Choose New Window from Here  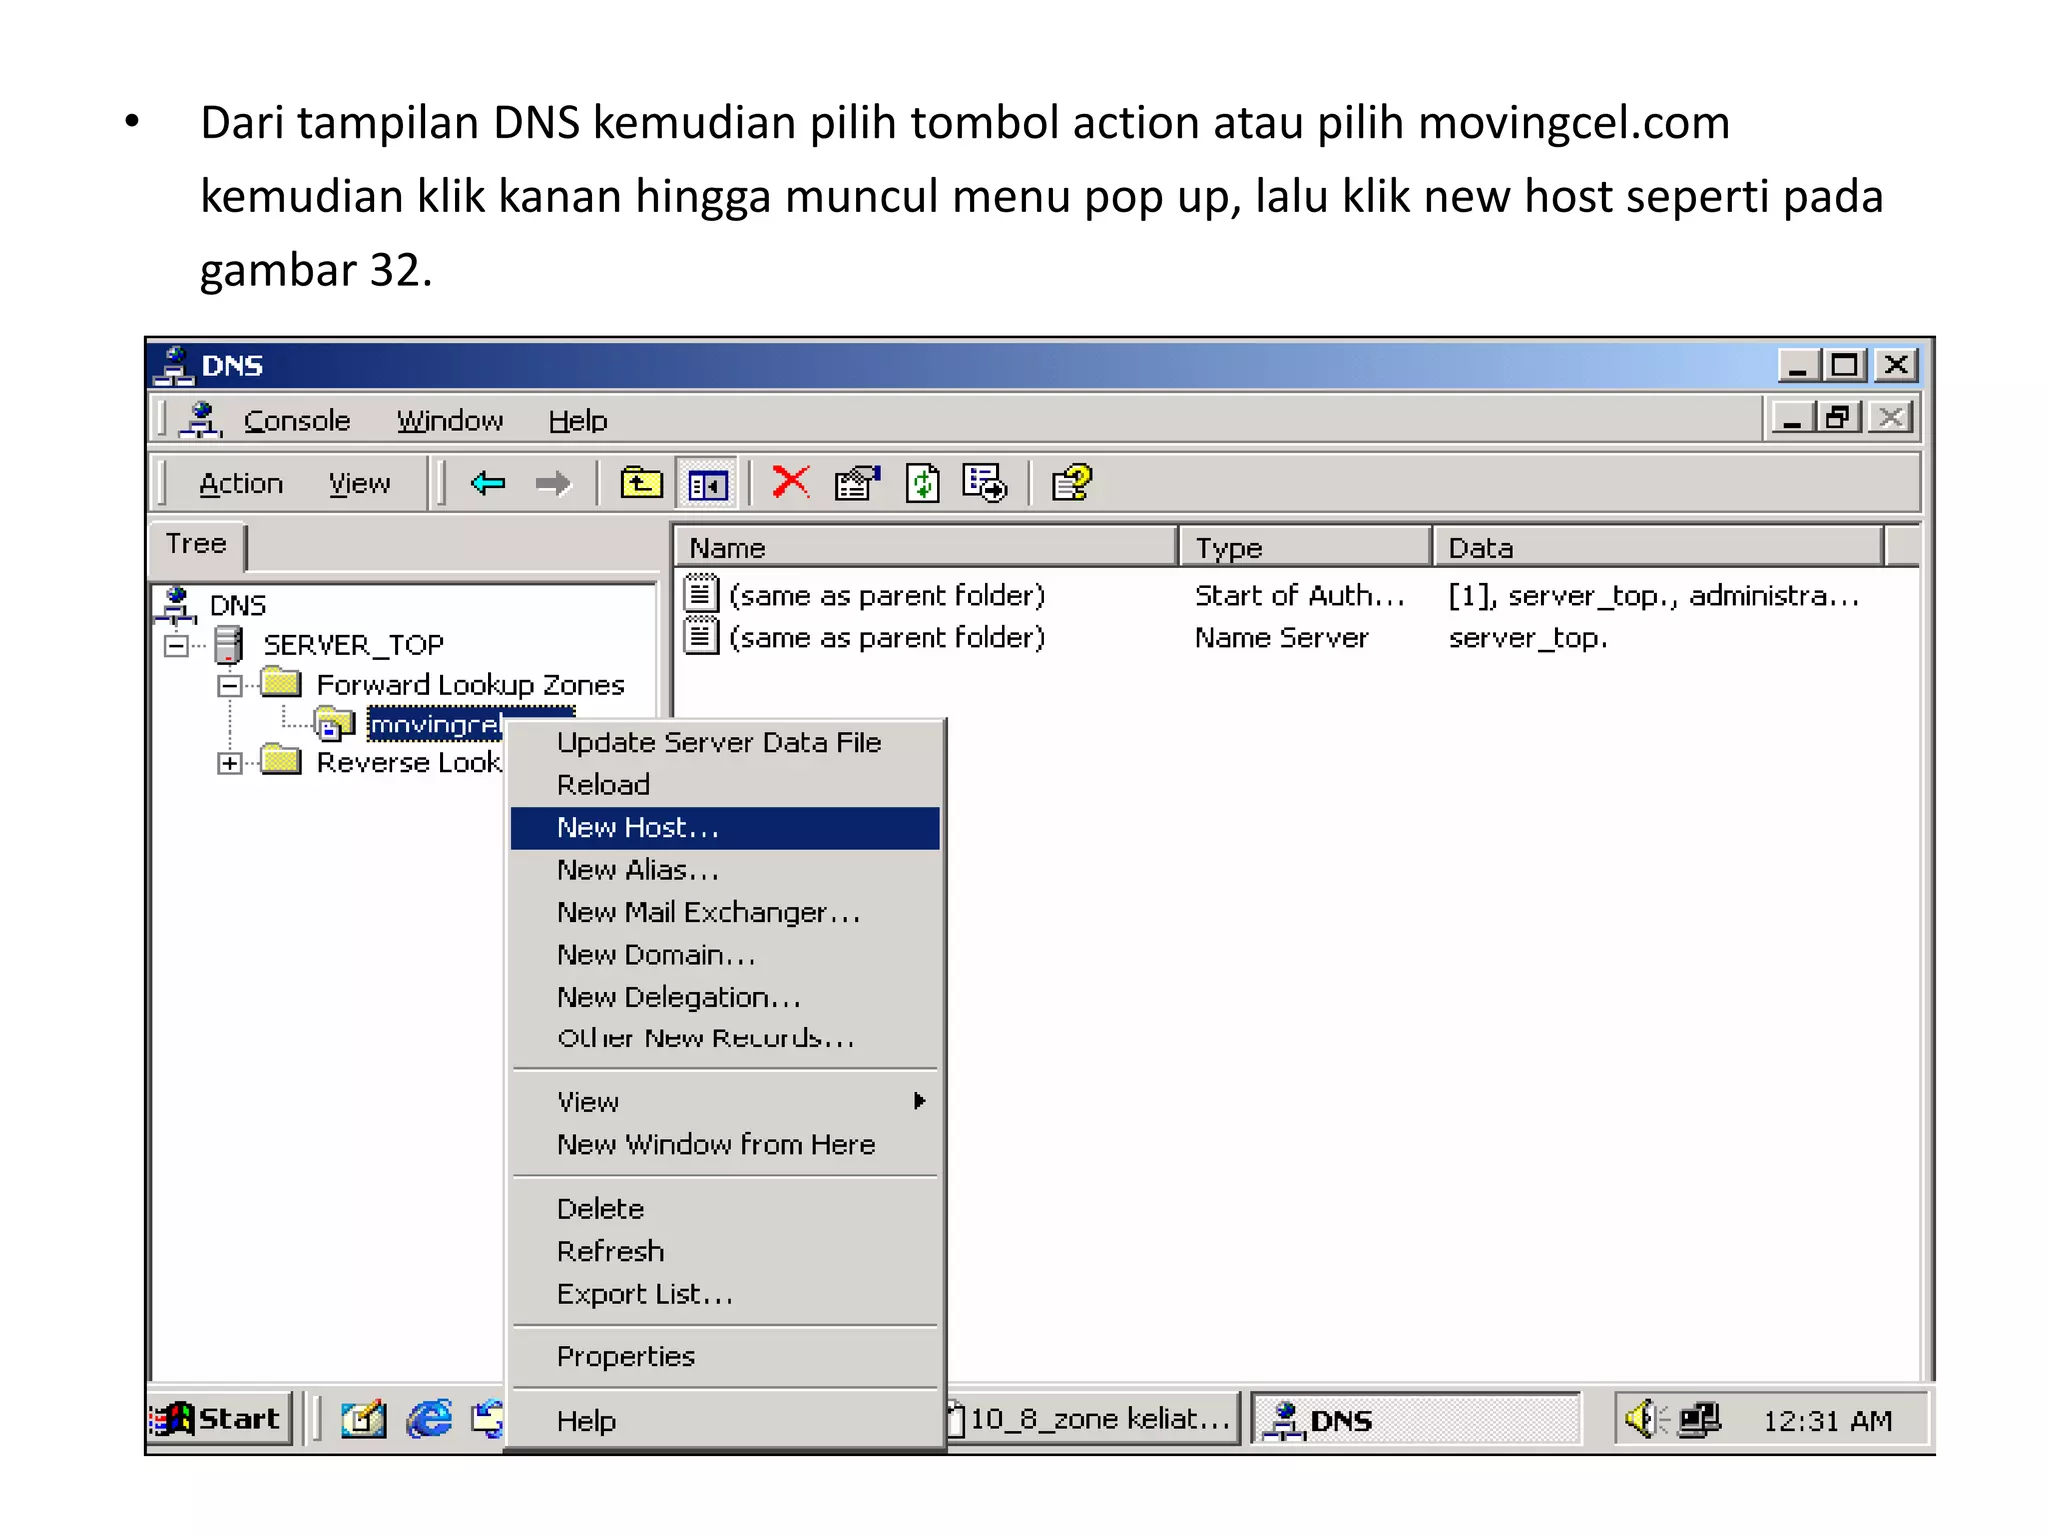pos(725,1144)
